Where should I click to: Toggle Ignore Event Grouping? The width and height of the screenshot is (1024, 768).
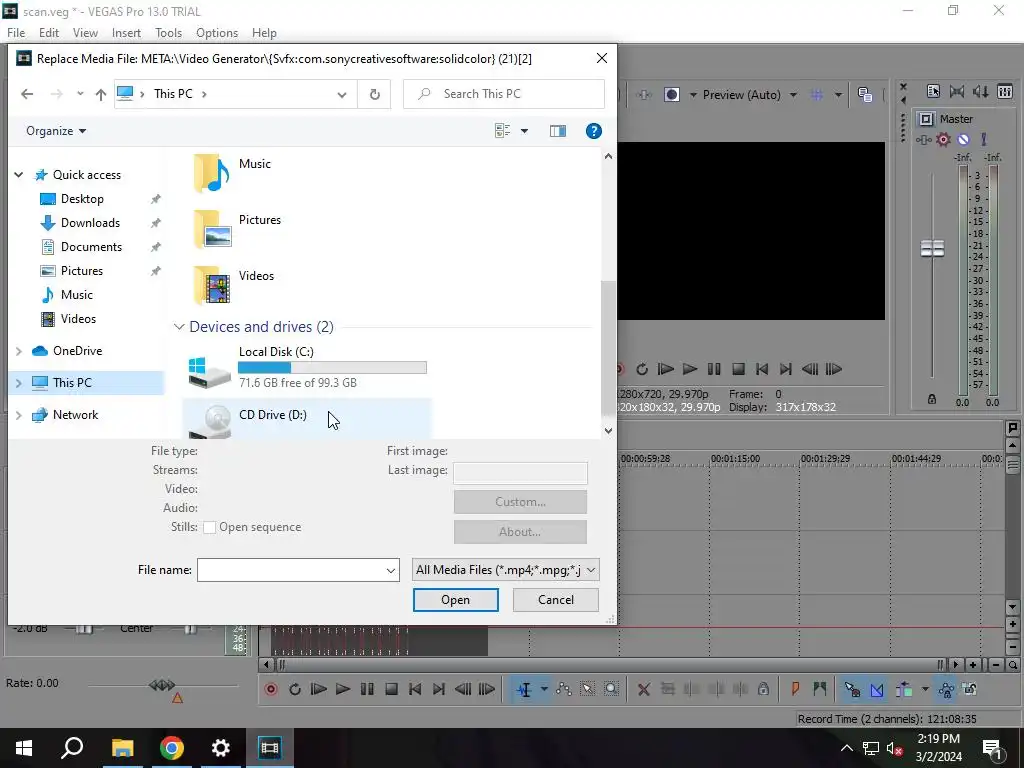point(970,689)
